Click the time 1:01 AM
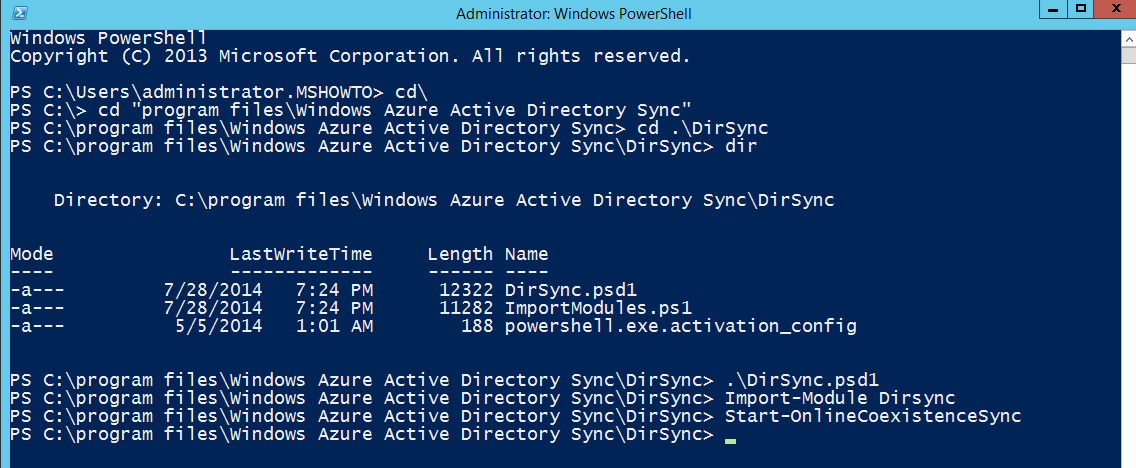This screenshot has height=468, width=1136. 334,327
